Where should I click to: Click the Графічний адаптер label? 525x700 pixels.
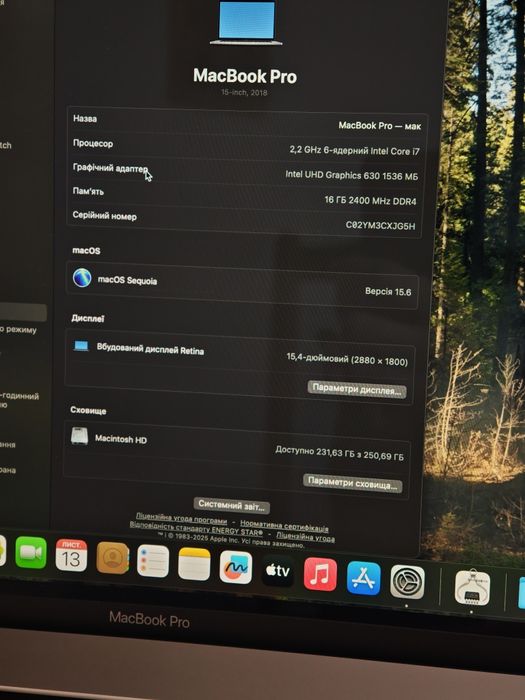[x=110, y=168]
